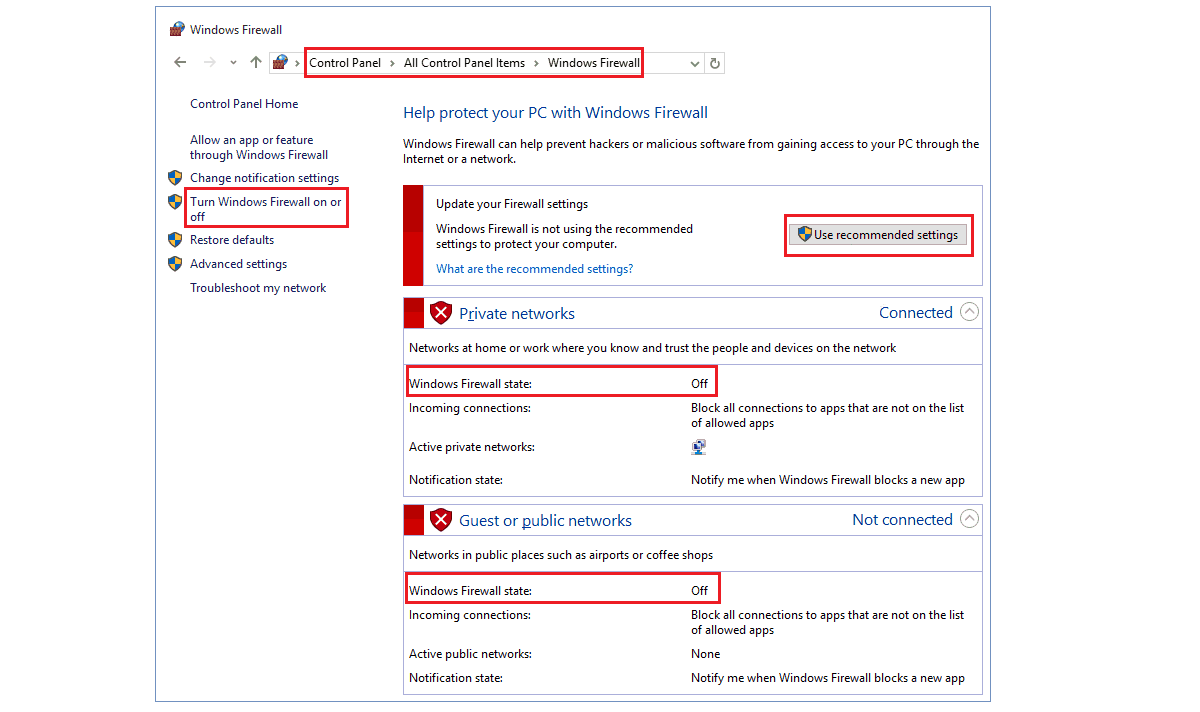Click the firewall icon in the address bar
This screenshot has height=712, width=1200.
pos(280,63)
